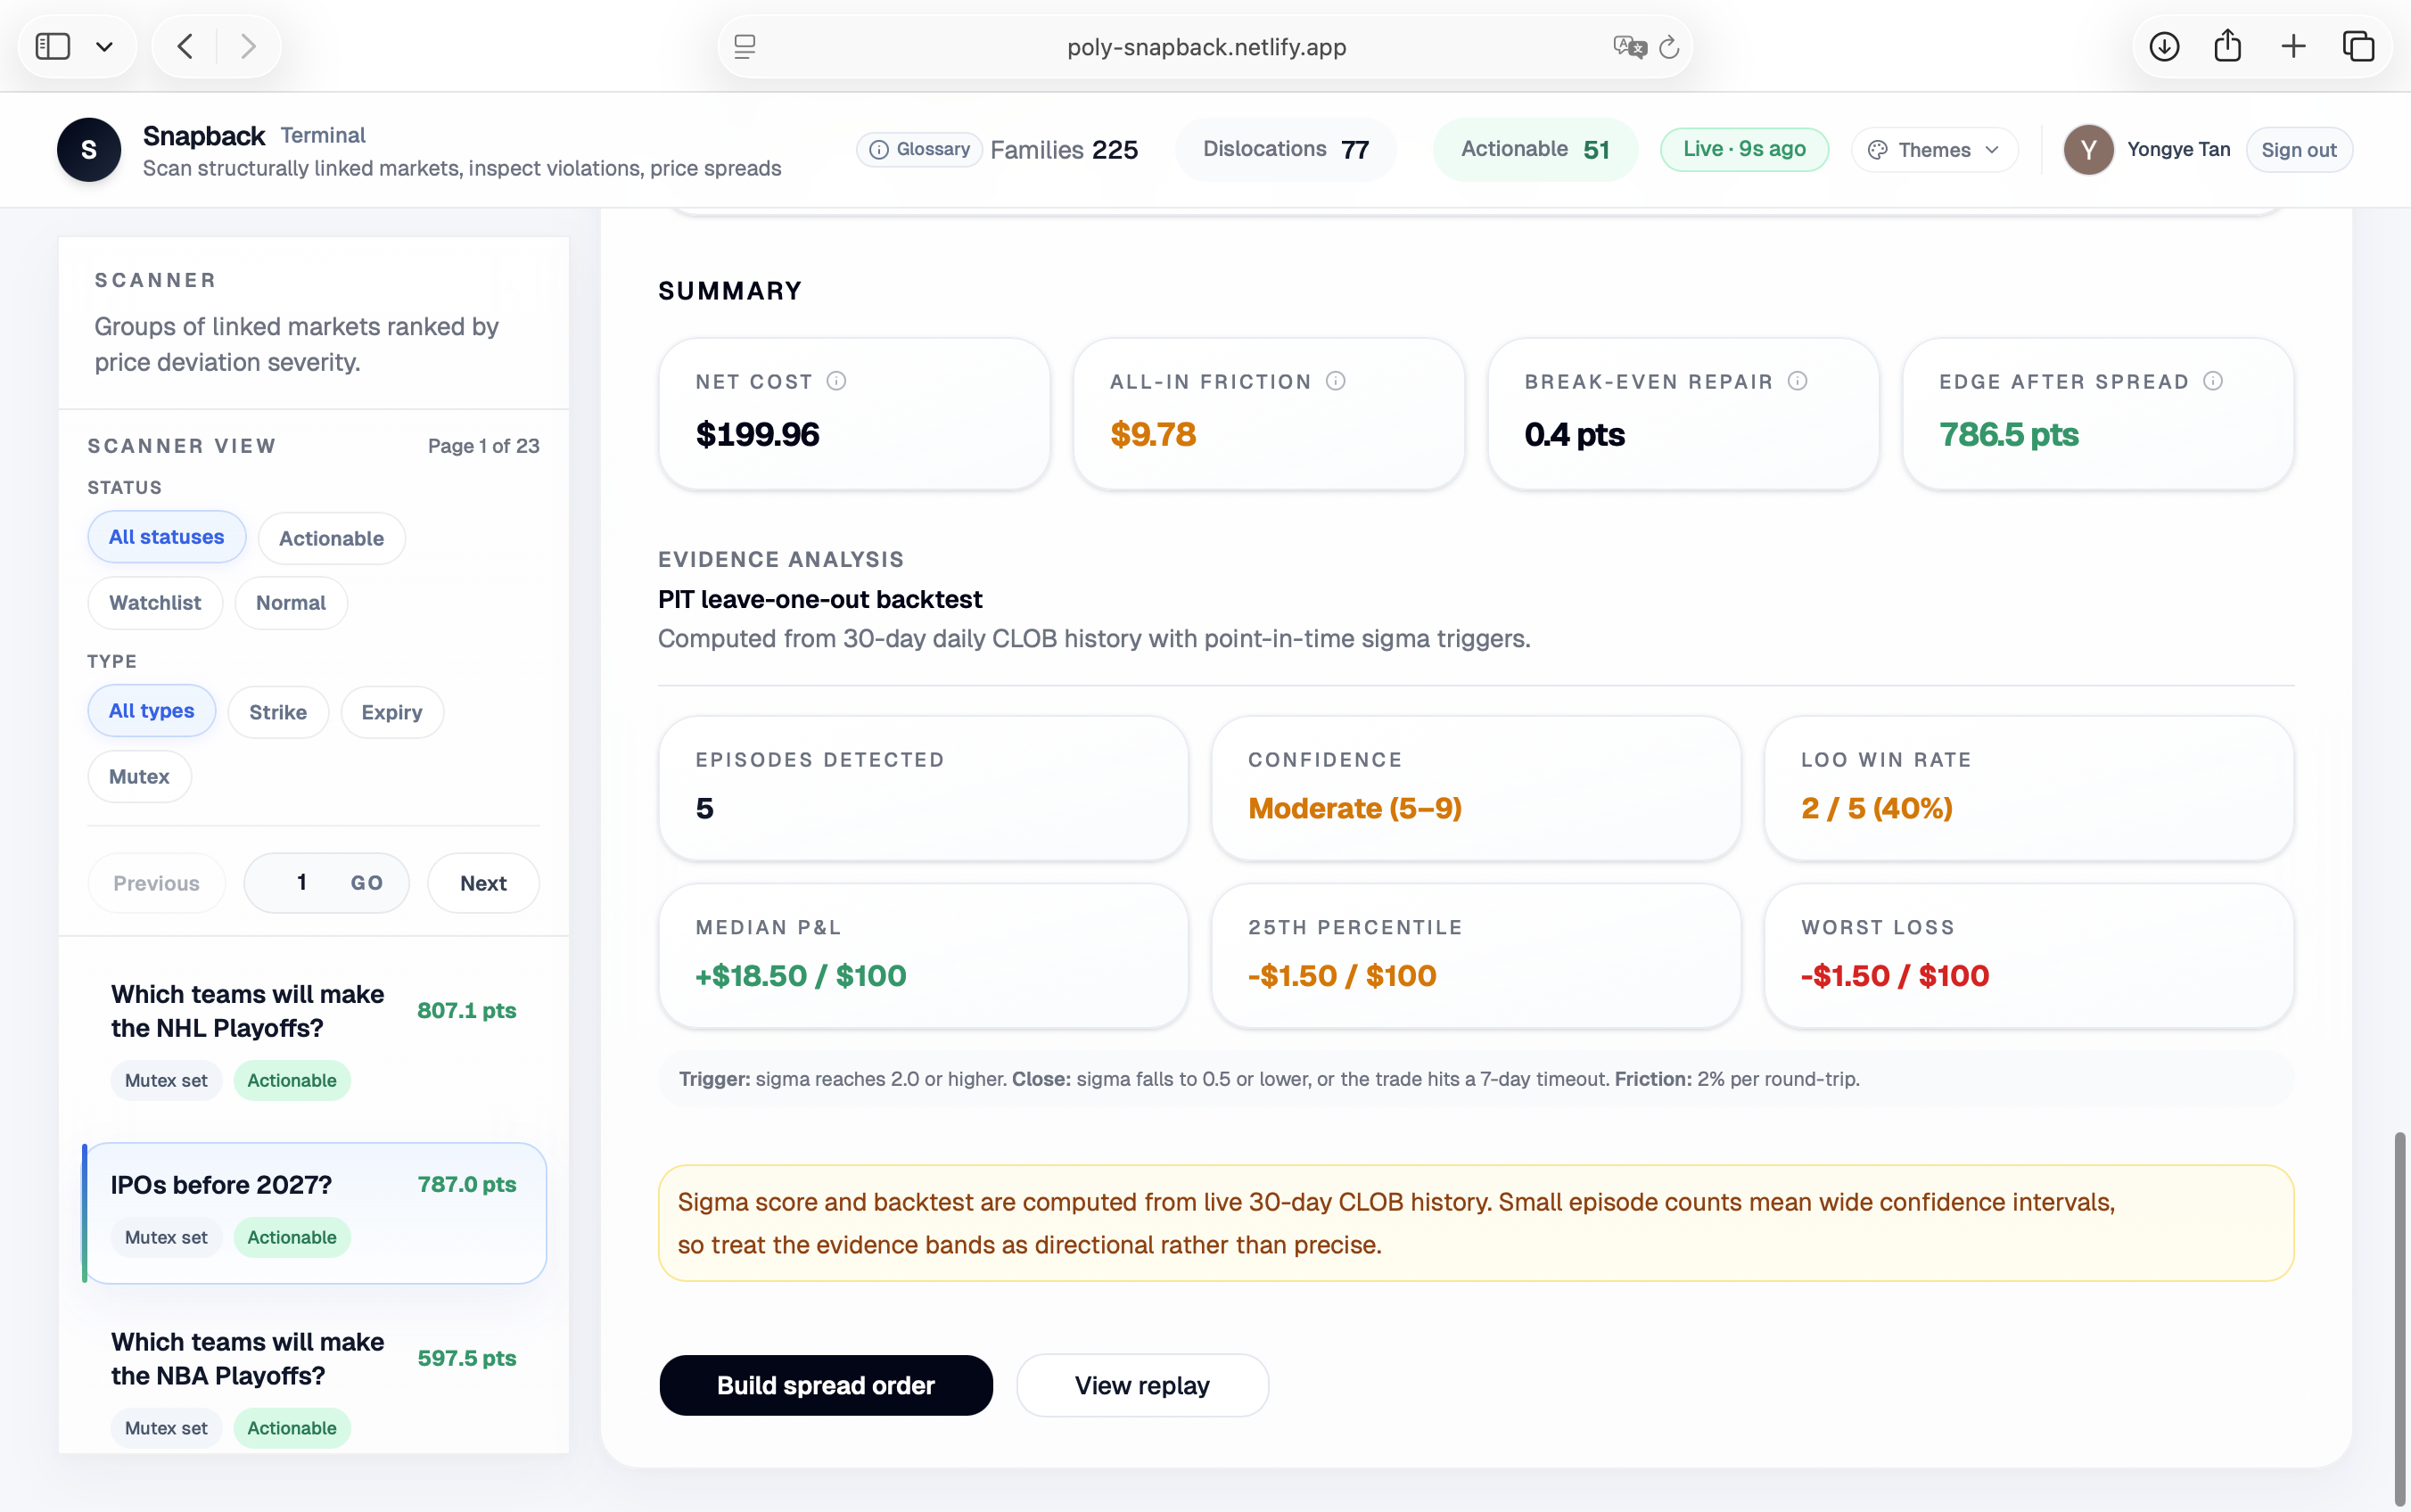Click the Edge After Spread info icon

[x=2213, y=381]
